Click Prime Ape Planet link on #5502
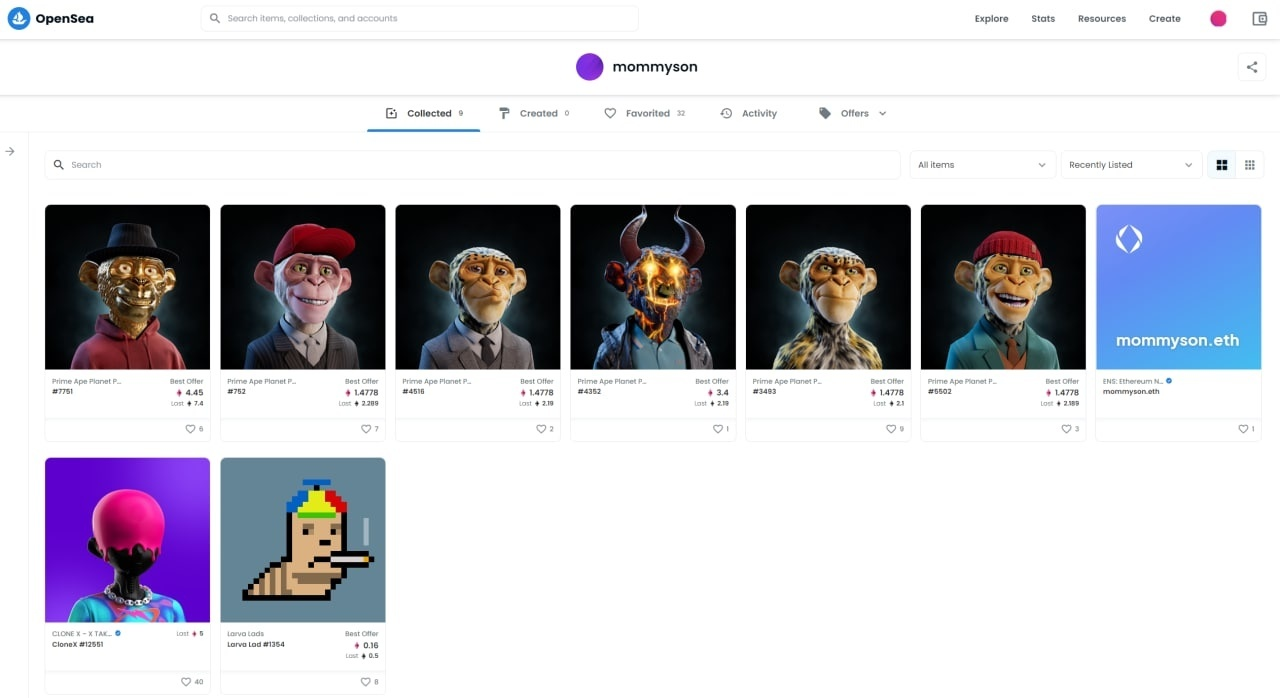The height and width of the screenshot is (698, 1280). [962, 381]
